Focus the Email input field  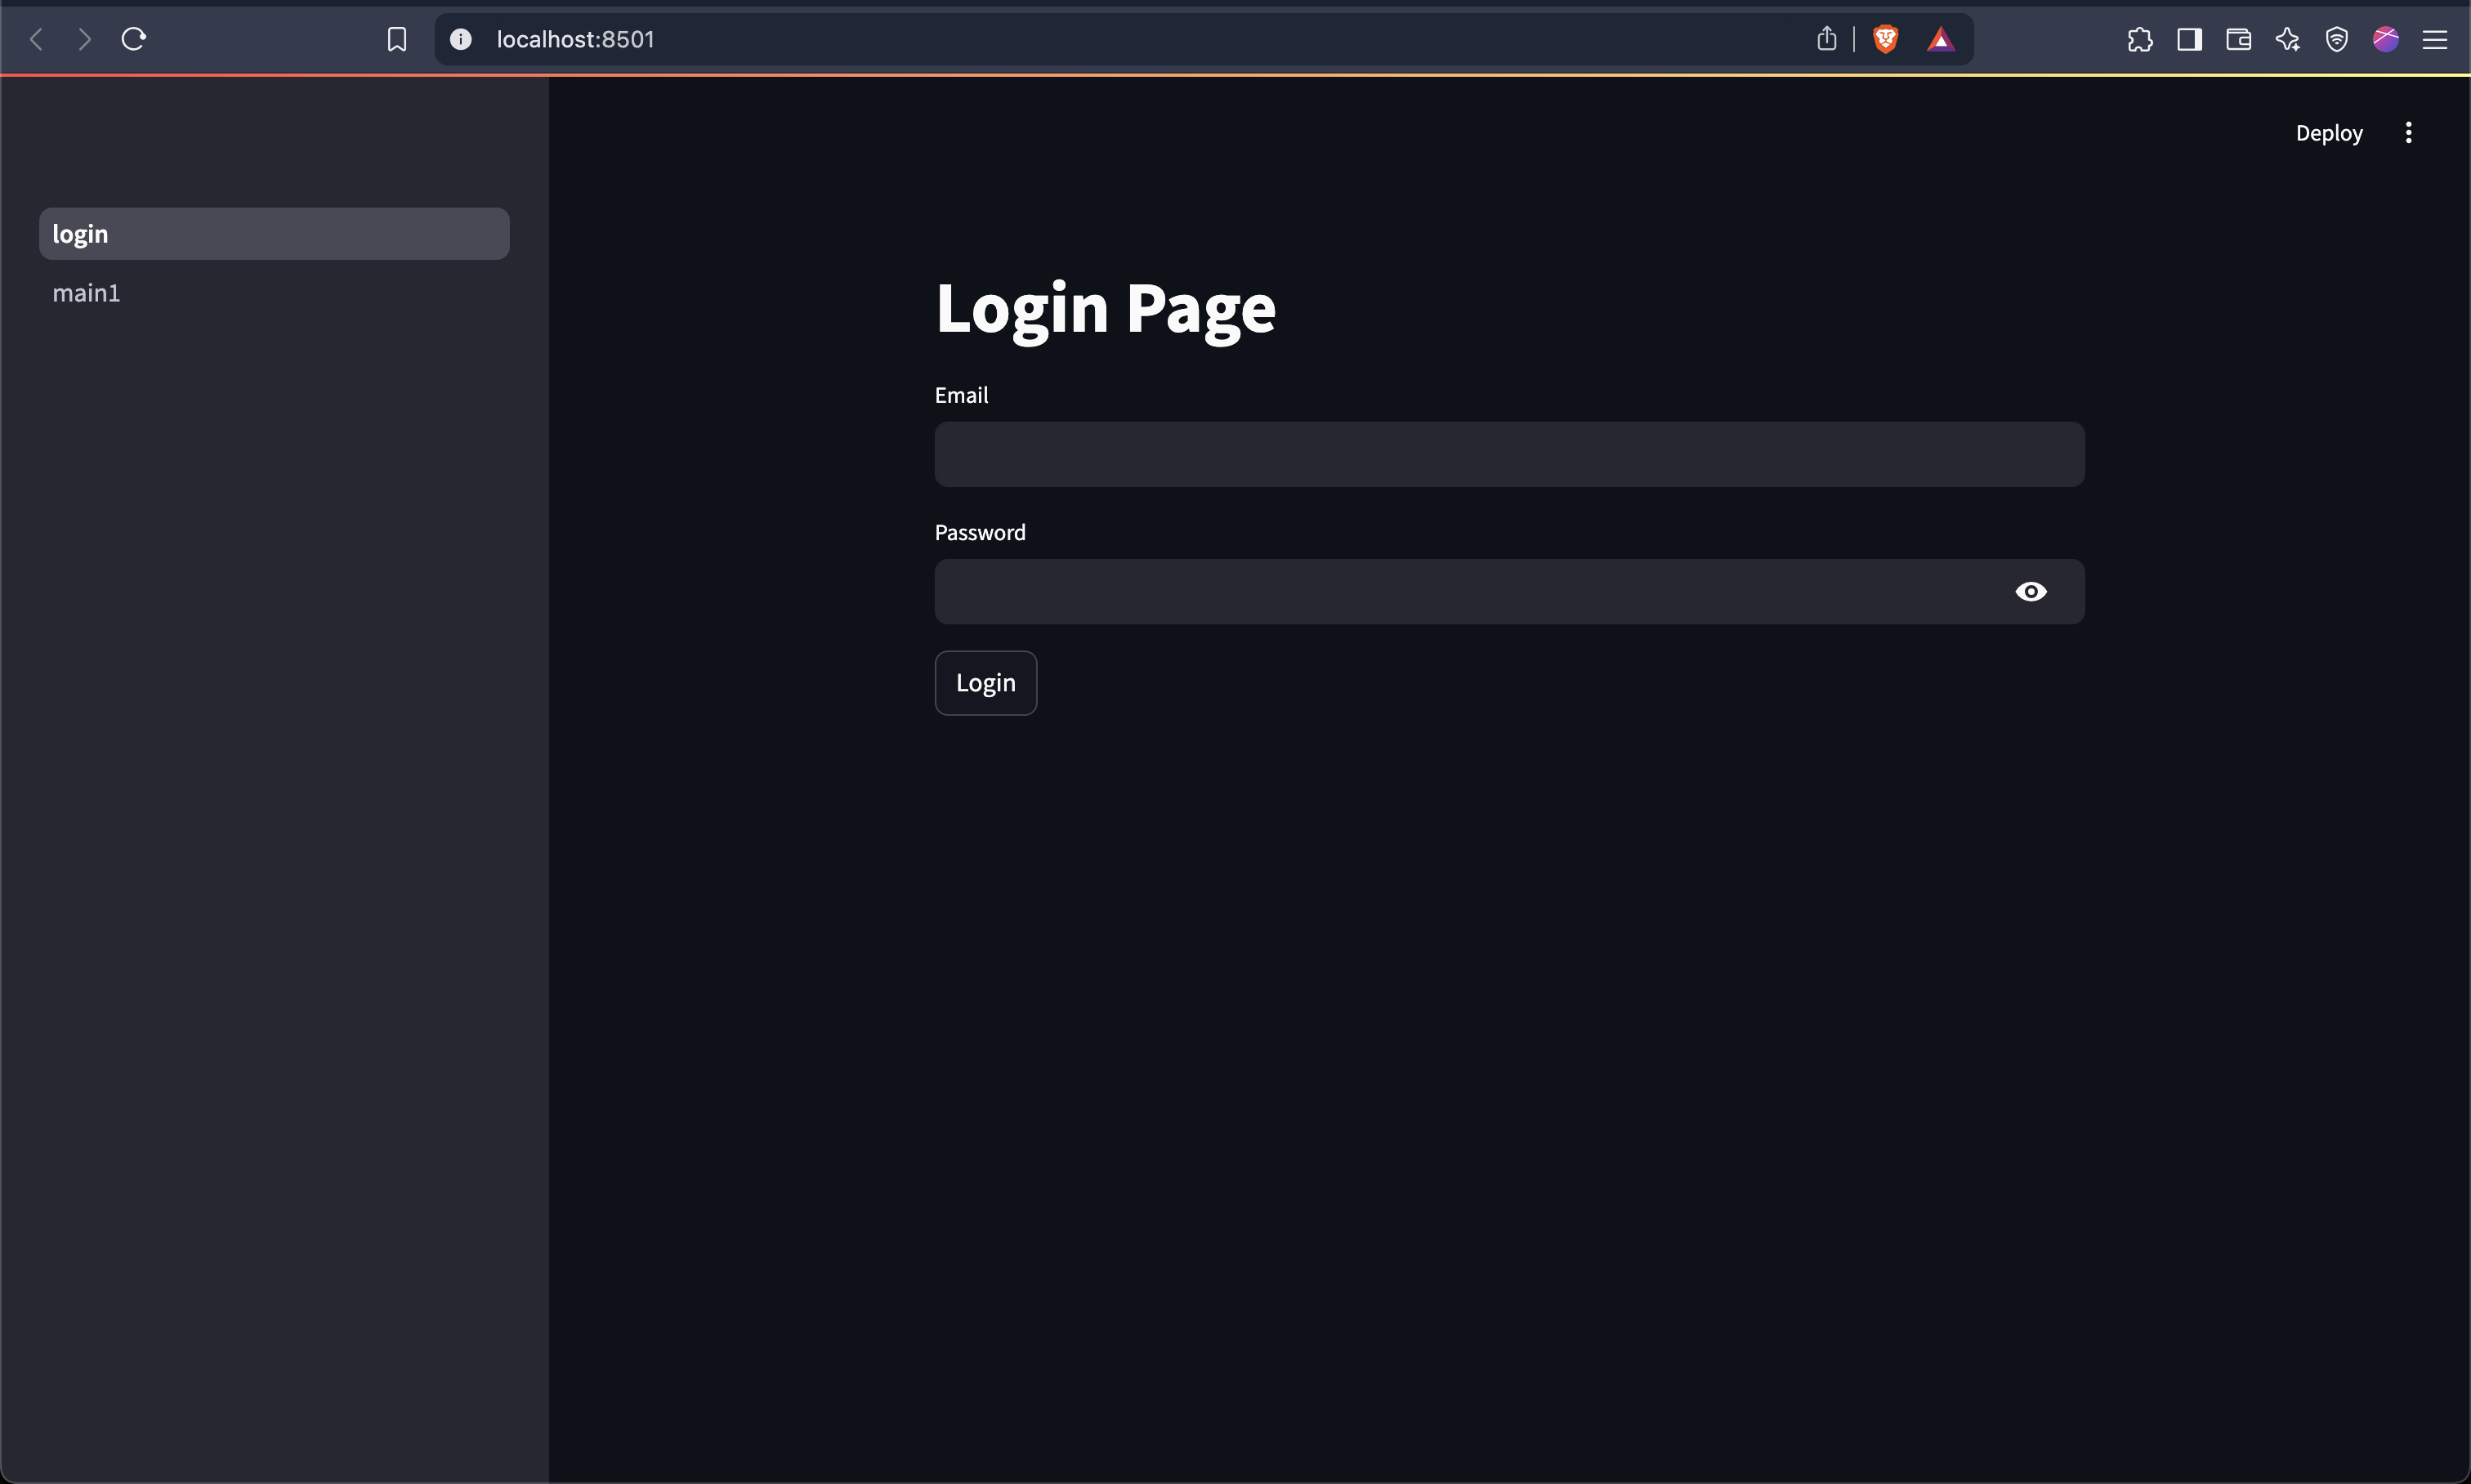point(1508,455)
